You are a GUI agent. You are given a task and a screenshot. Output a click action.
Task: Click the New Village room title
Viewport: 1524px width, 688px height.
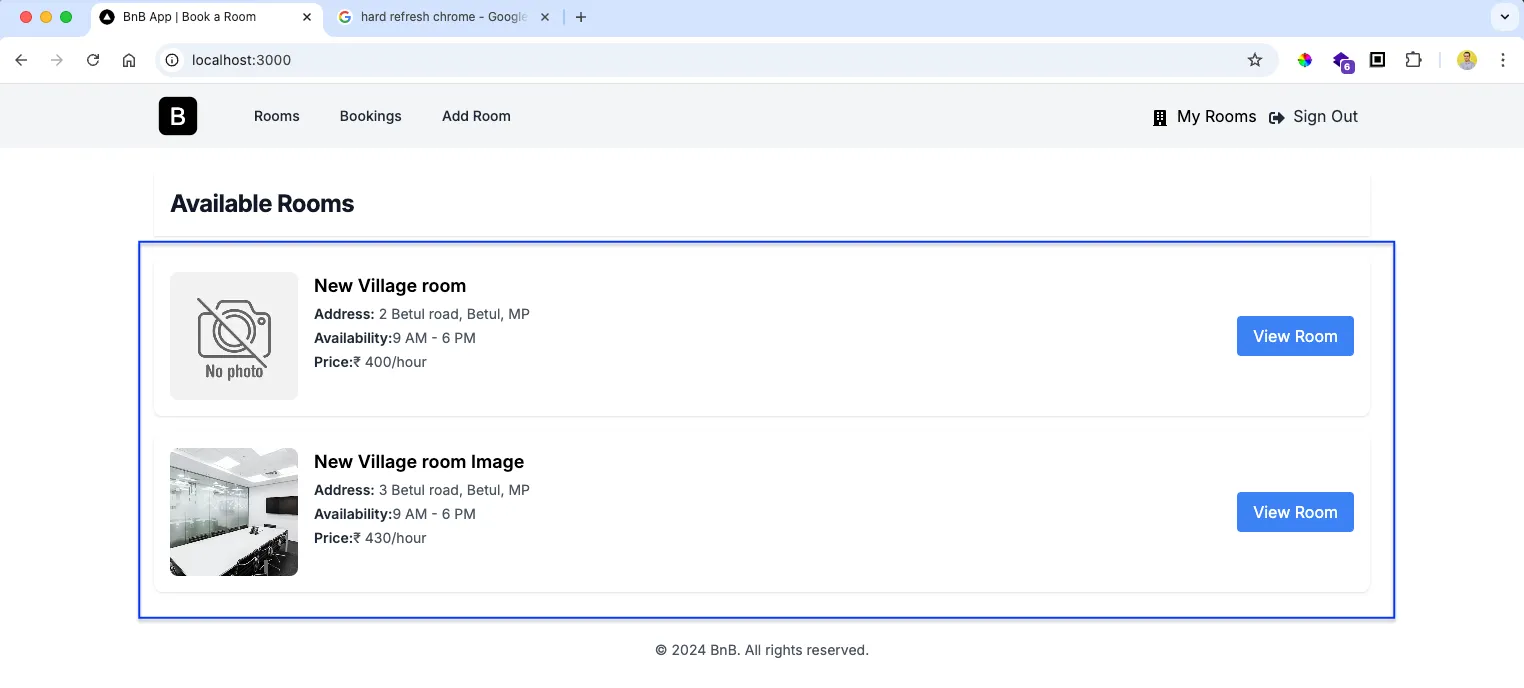pyautogui.click(x=390, y=286)
